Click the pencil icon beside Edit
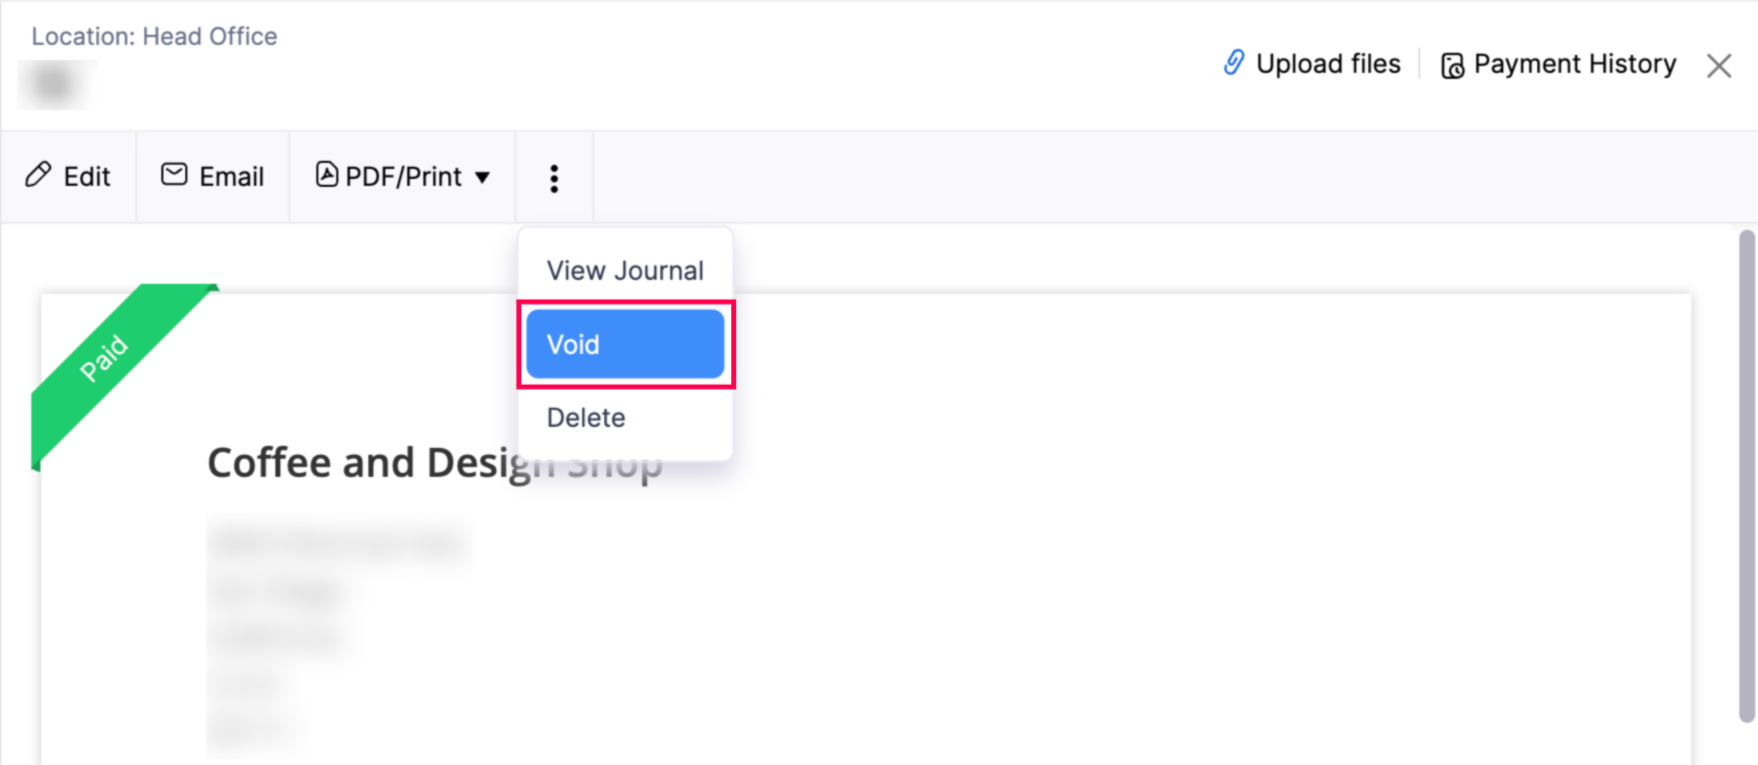 click(38, 175)
